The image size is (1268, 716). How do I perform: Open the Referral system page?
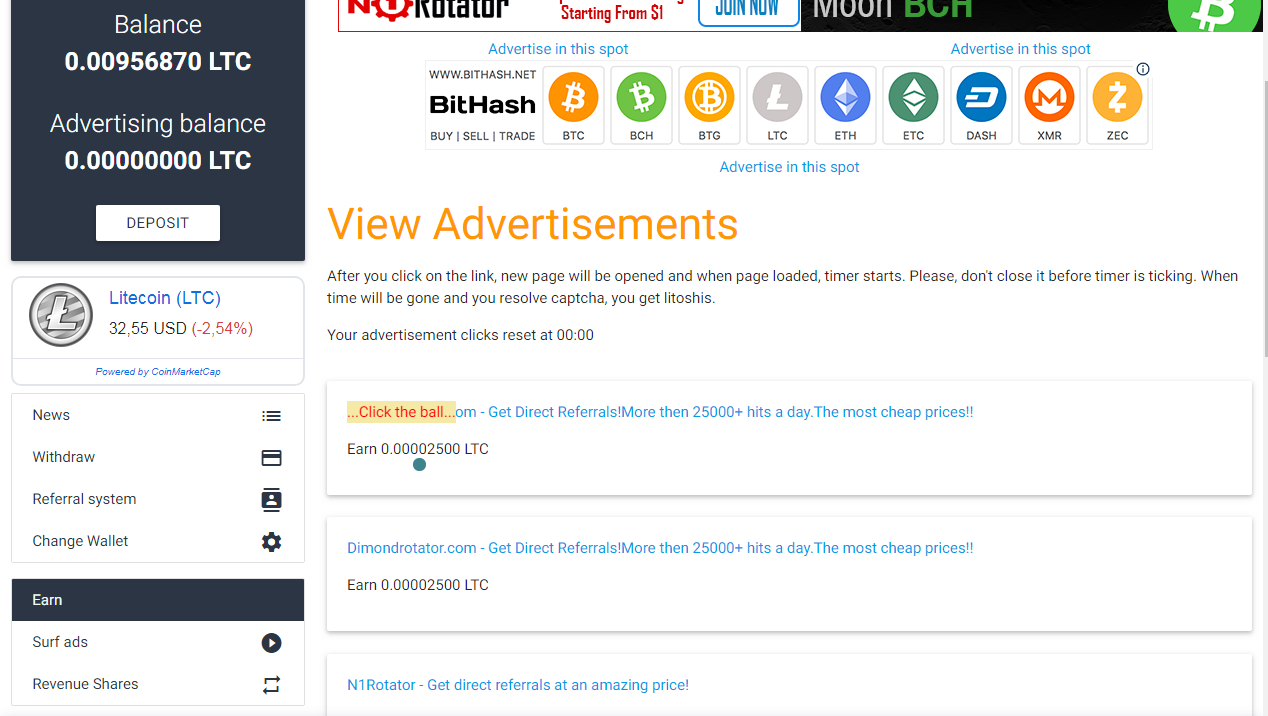(158, 500)
